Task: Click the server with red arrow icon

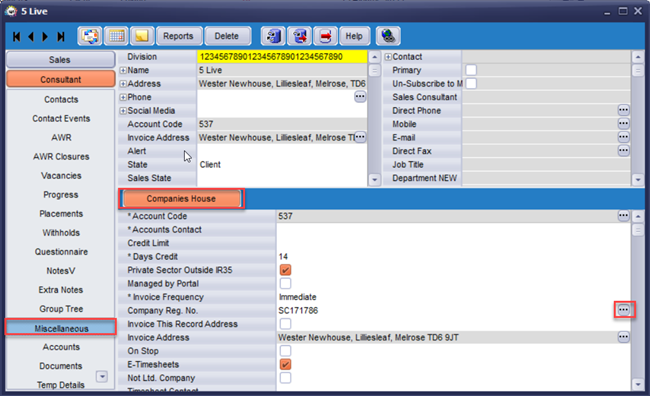Action: [299, 36]
